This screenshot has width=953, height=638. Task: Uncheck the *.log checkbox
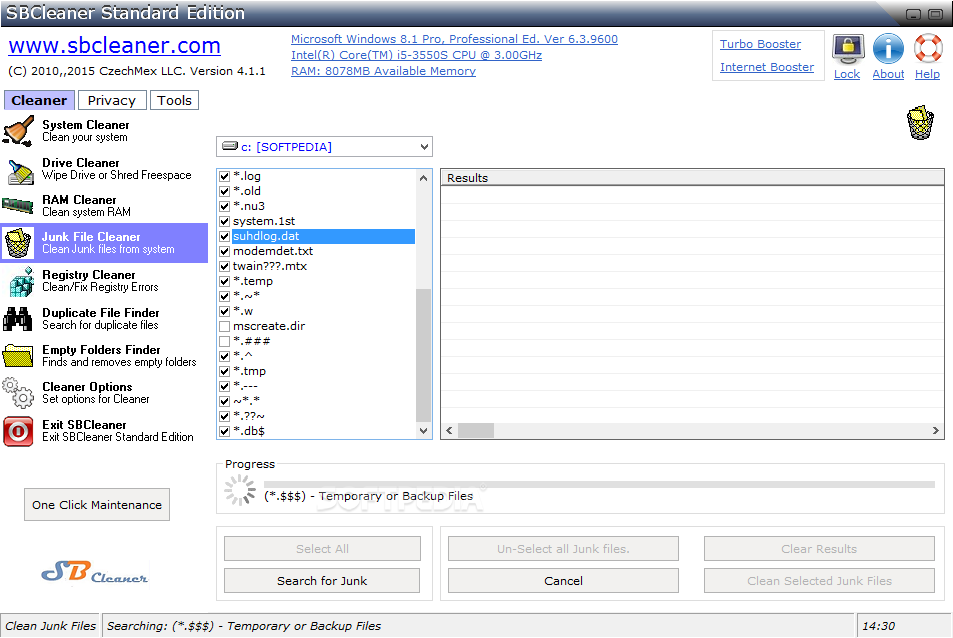click(x=224, y=176)
